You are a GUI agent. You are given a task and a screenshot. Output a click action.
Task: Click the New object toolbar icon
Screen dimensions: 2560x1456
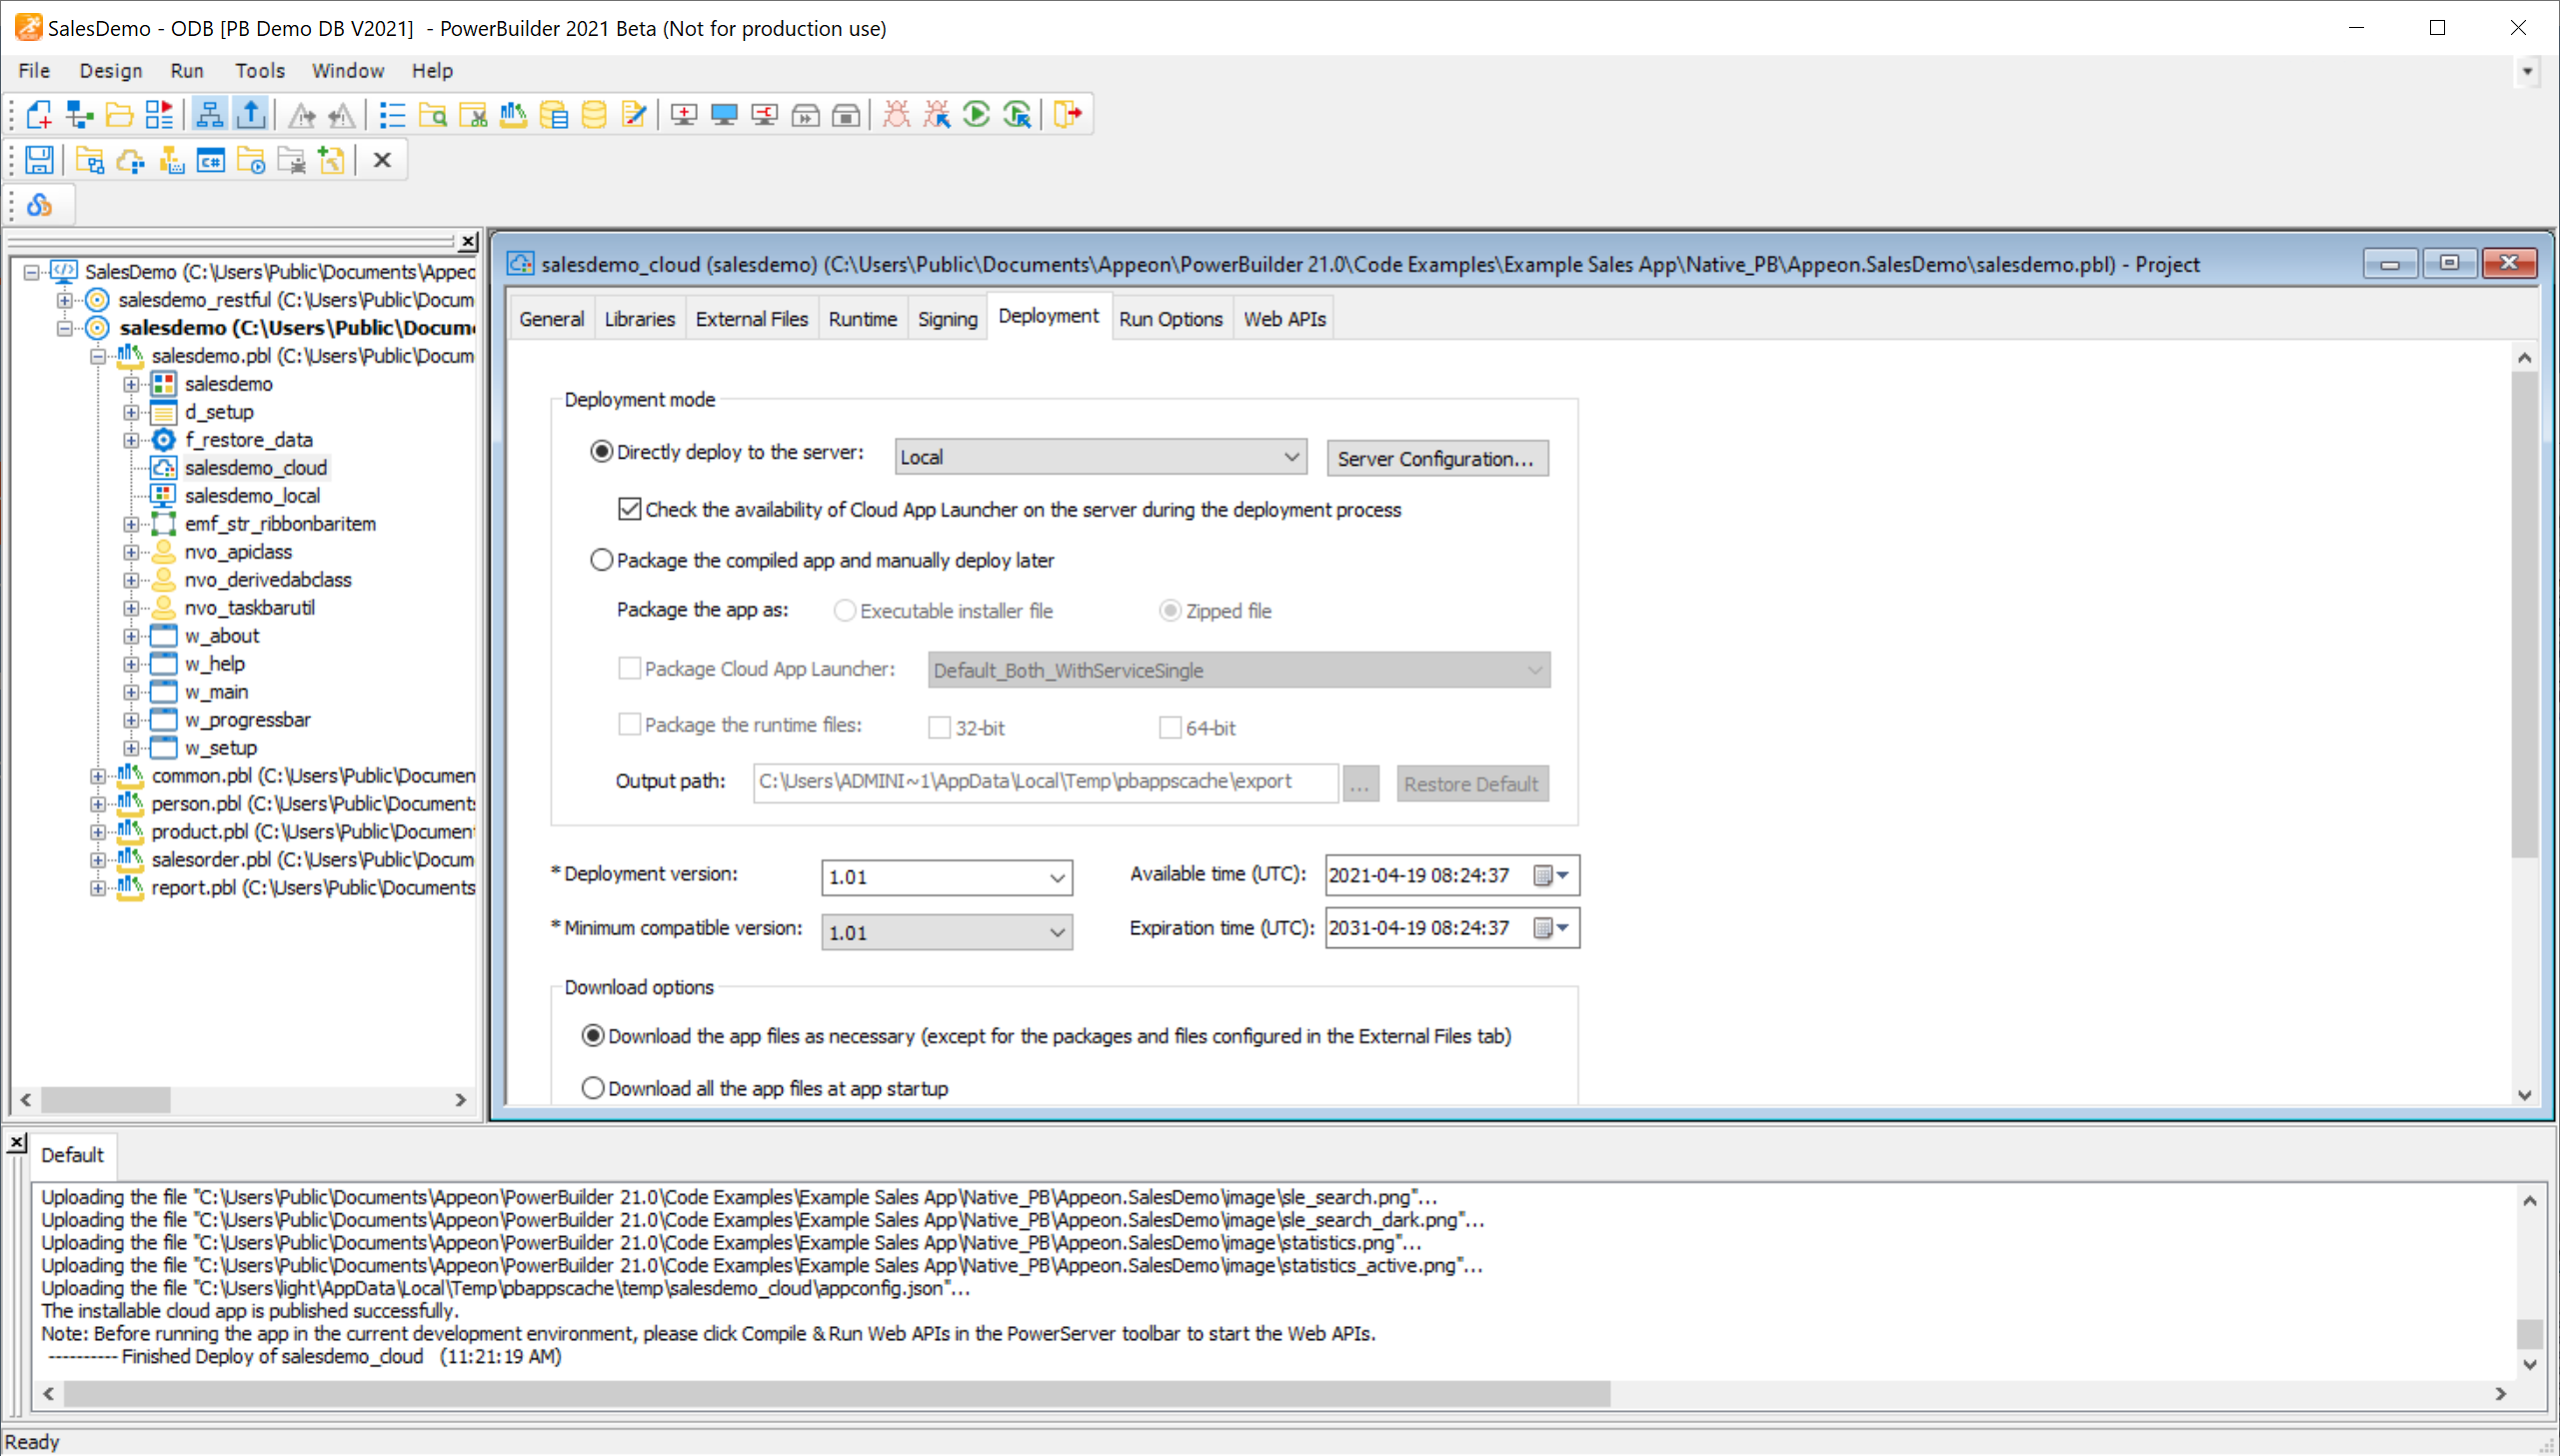(x=38, y=114)
